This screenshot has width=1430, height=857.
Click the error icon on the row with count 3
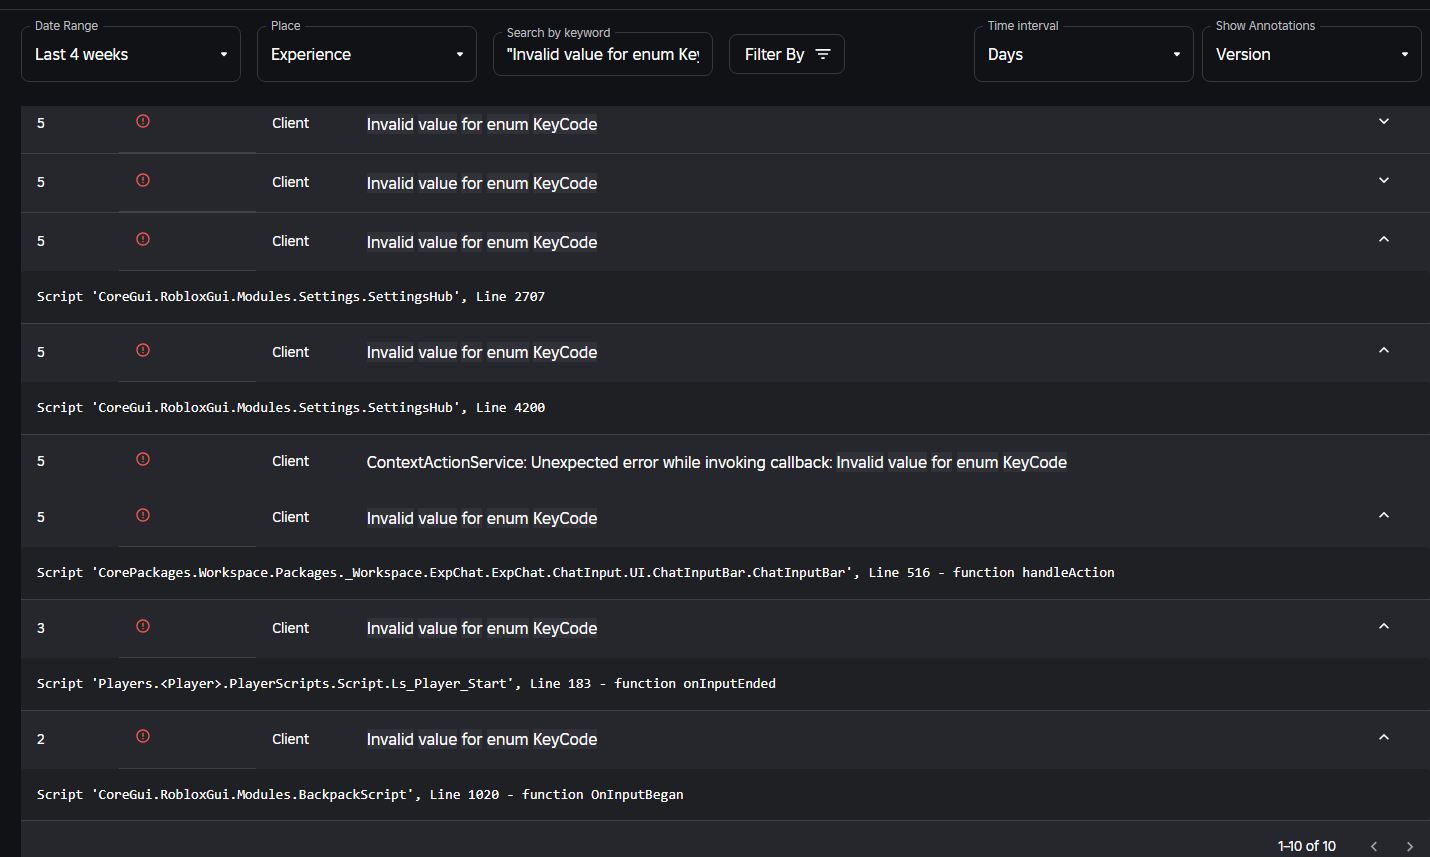coord(142,625)
